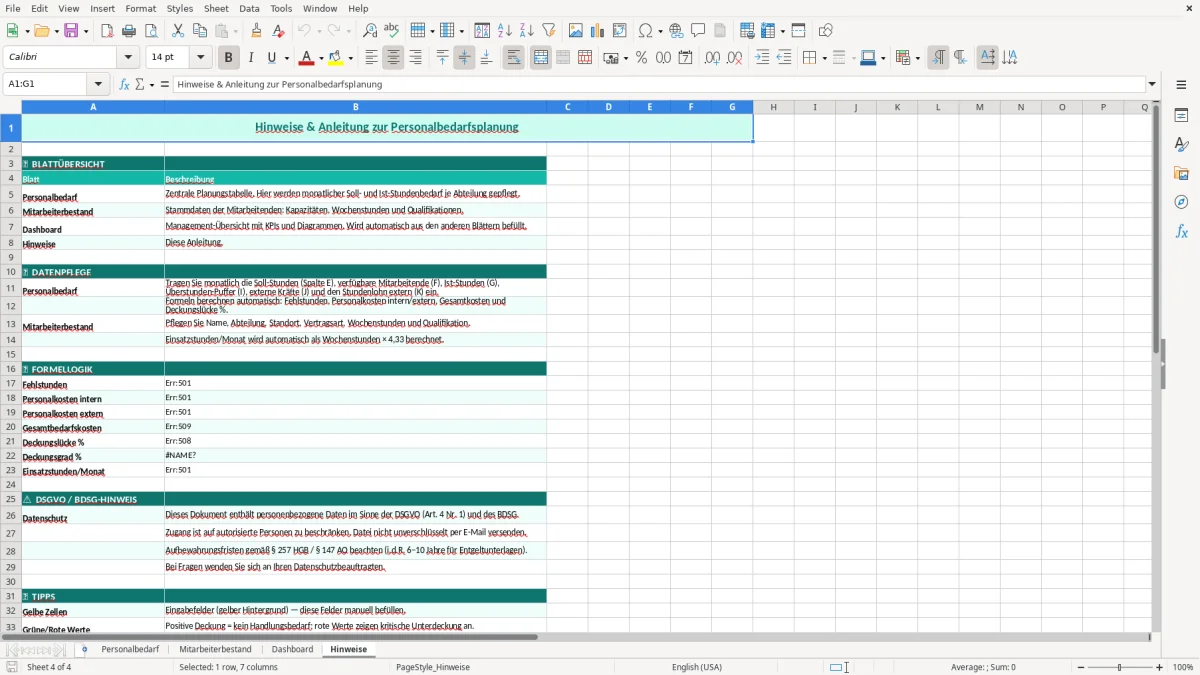Open the Font Name dropdown list
The image size is (1200, 675).
(x=128, y=58)
